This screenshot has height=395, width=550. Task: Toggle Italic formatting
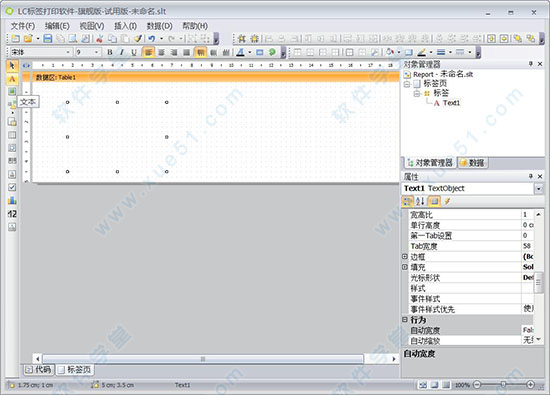tap(122, 52)
